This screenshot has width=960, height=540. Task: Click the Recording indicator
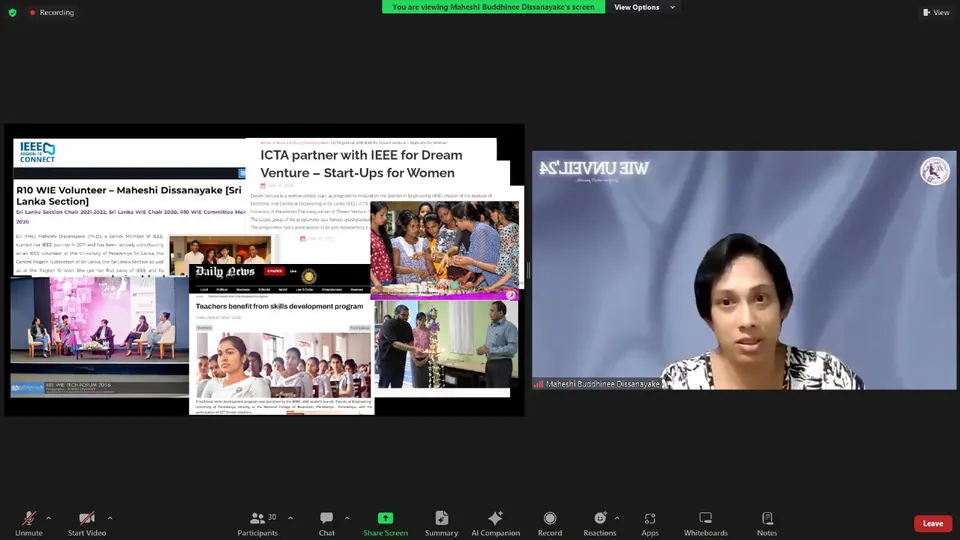pyautogui.click(x=51, y=12)
